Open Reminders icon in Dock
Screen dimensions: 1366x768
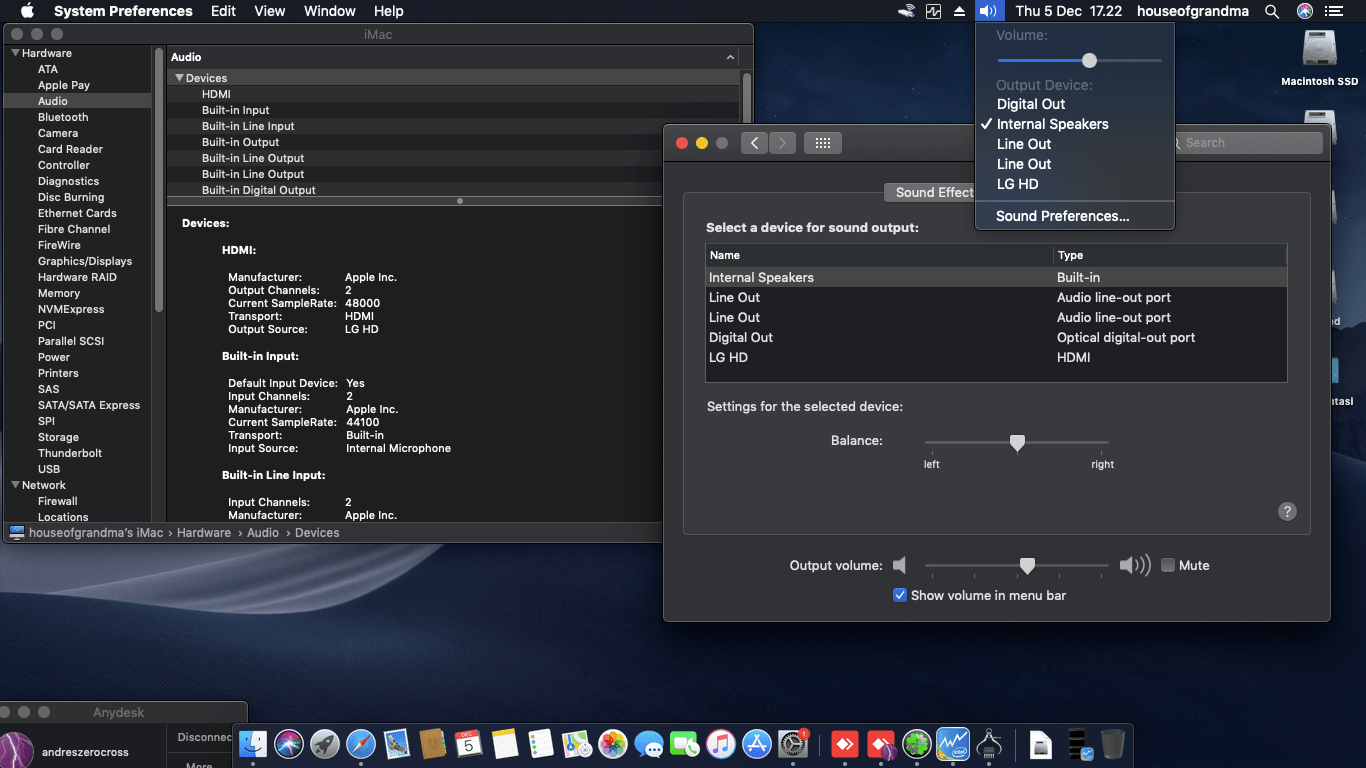[x=540, y=743]
